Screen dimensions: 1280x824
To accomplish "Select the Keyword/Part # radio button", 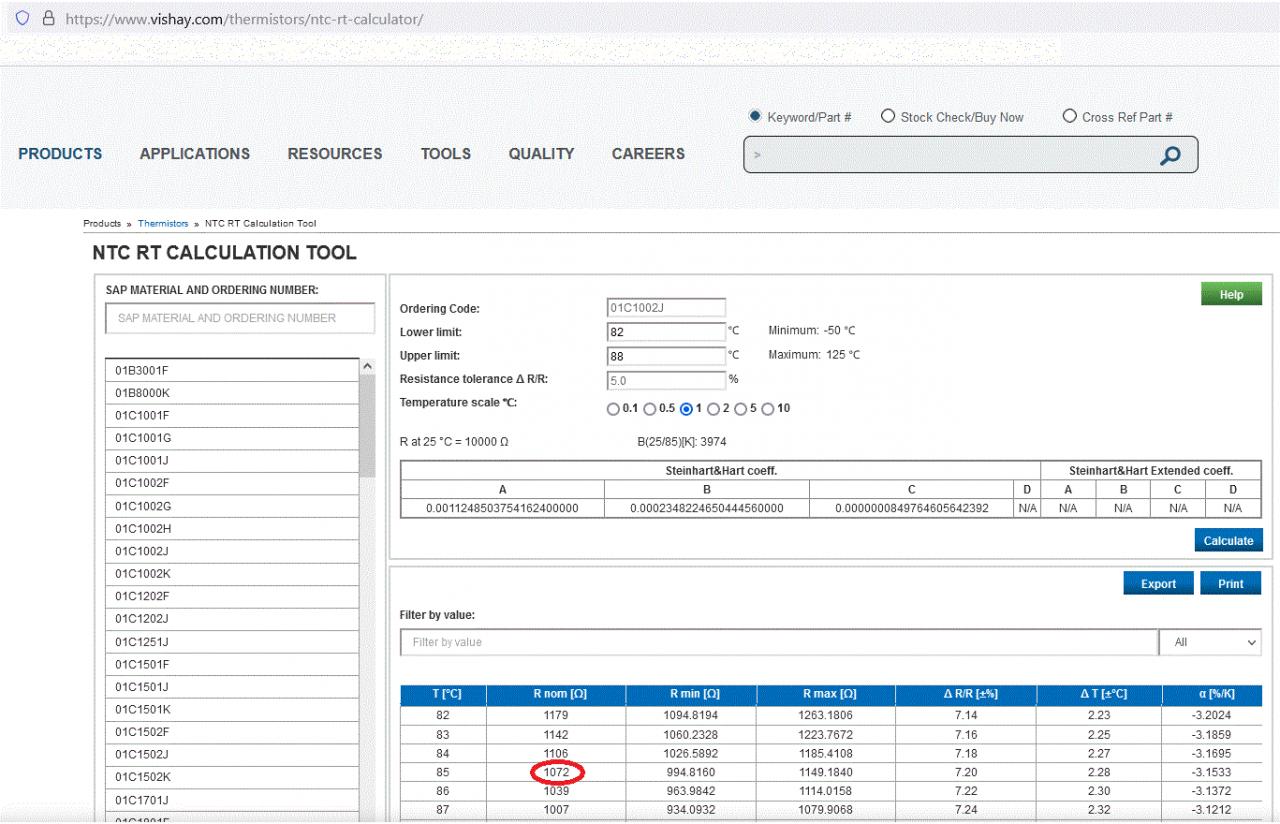I will tap(756, 116).
